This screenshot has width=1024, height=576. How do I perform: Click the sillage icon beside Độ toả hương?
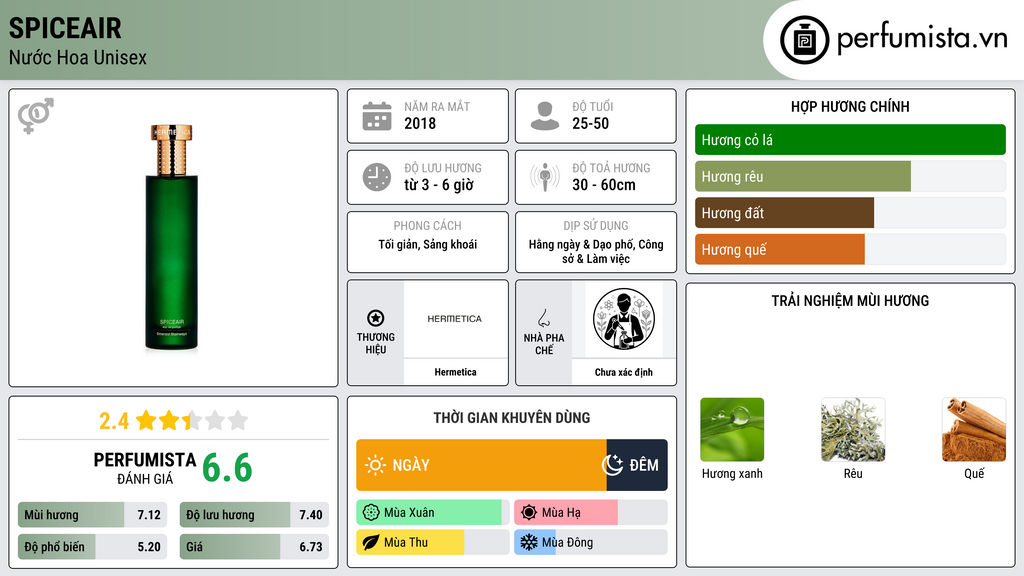point(545,177)
